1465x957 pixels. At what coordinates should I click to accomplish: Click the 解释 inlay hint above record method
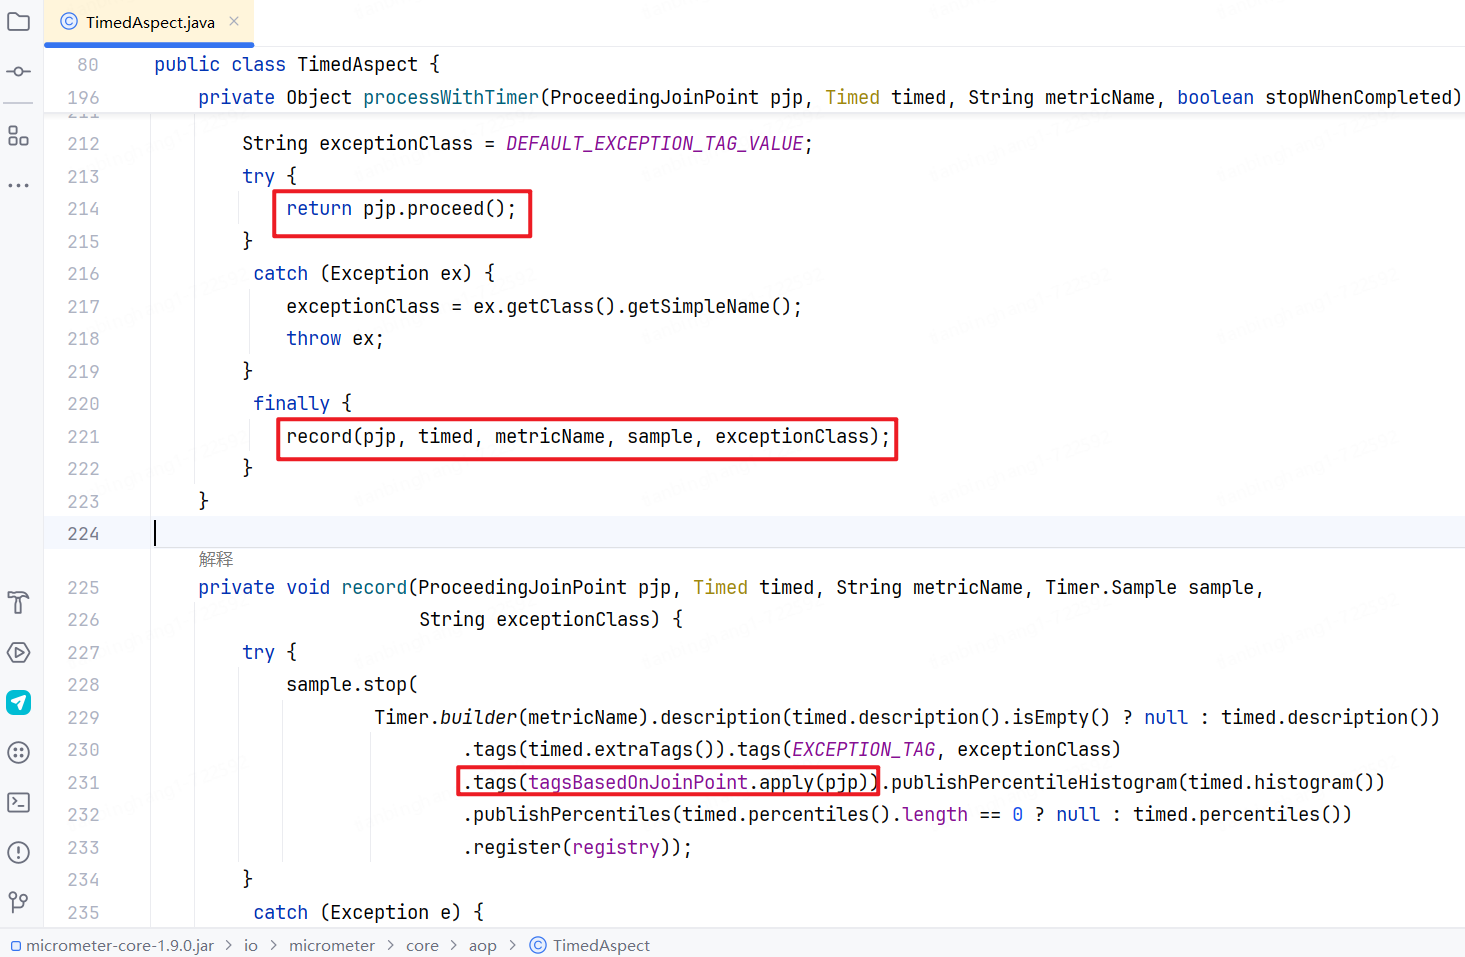(216, 559)
